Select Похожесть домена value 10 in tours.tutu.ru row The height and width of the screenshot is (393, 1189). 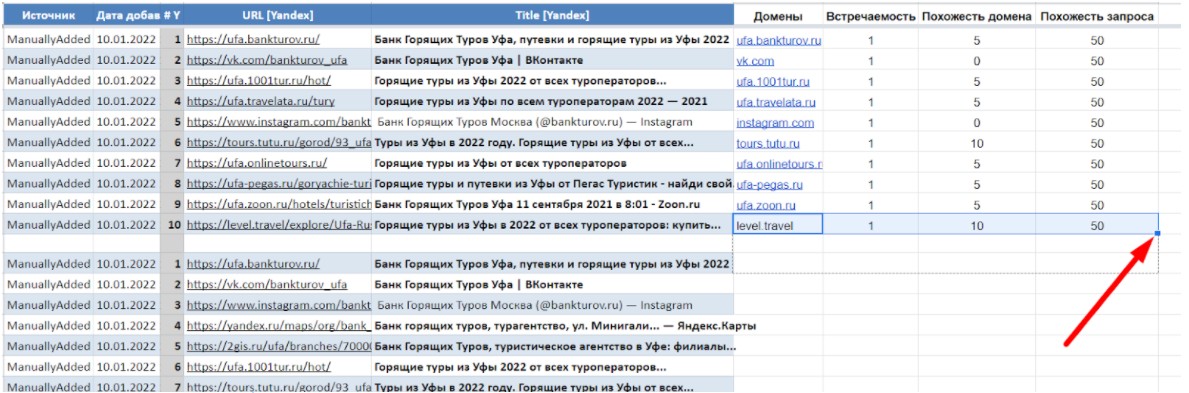point(977,143)
